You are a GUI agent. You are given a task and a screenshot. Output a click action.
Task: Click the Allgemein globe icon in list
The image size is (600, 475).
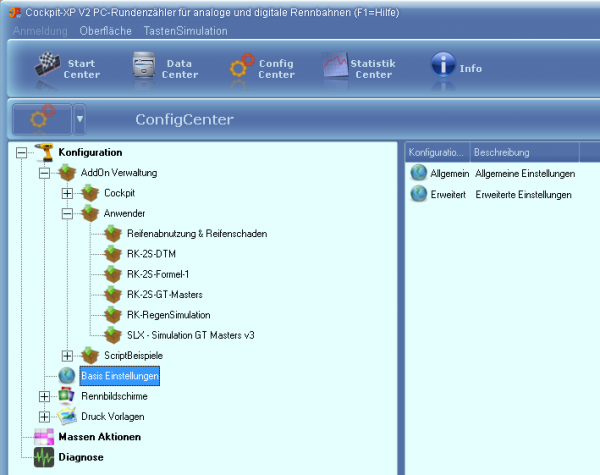tap(419, 173)
